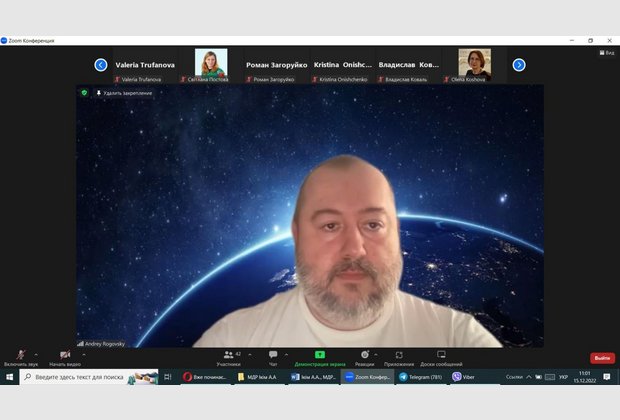Click the red Leave meeting button
620x420 pixels.
(602, 358)
